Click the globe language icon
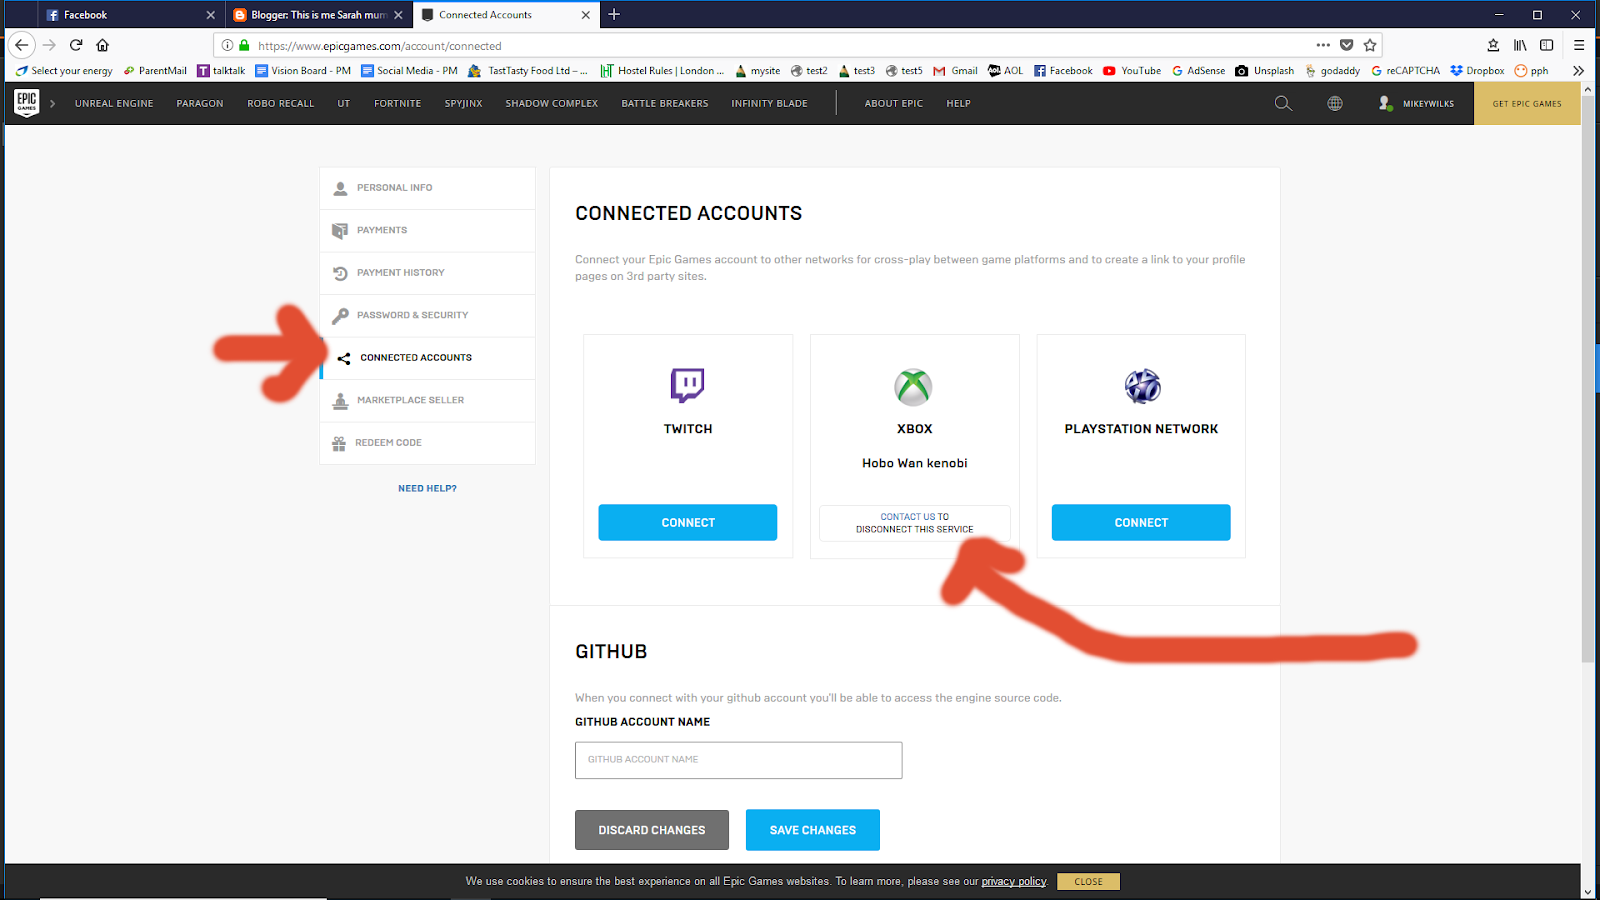This screenshot has width=1600, height=900. (x=1335, y=103)
